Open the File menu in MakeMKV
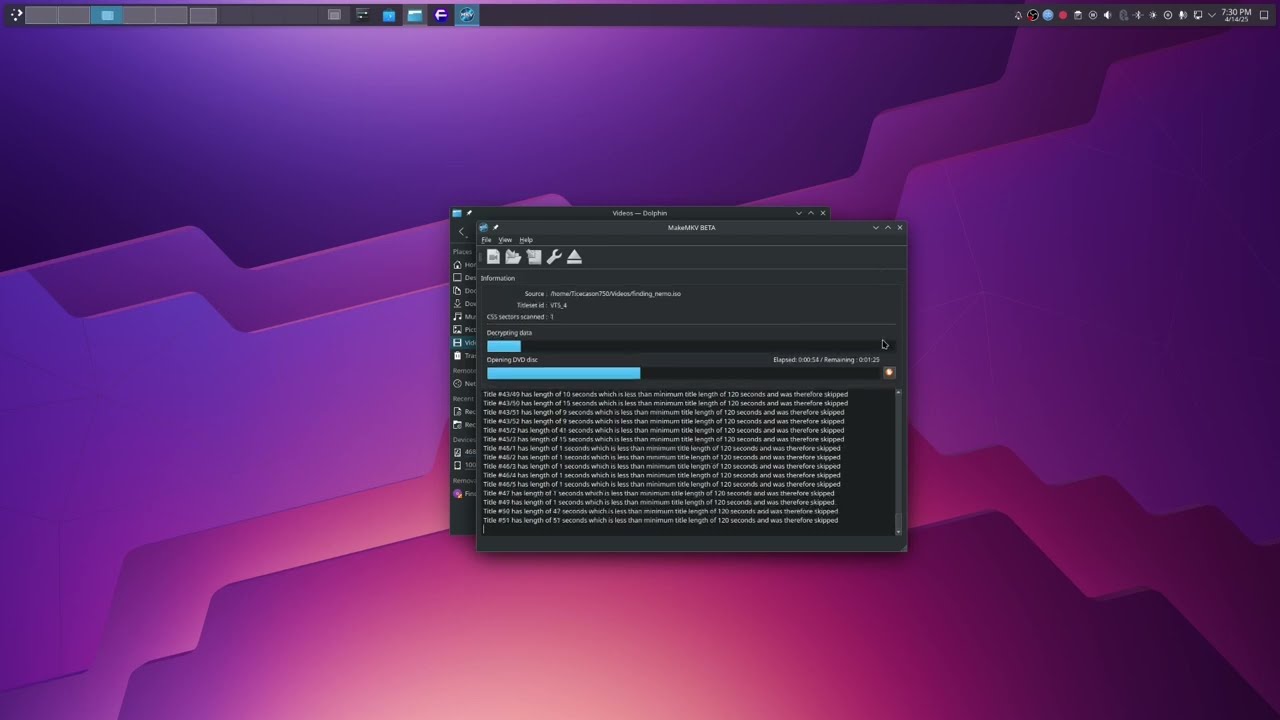Viewport: 1280px width, 720px height. click(x=486, y=240)
